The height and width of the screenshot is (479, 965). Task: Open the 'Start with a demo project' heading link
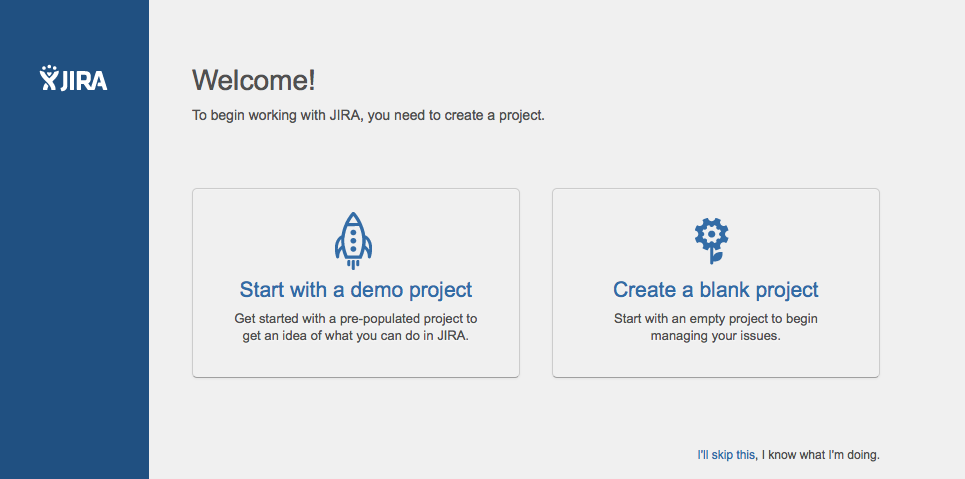356,289
